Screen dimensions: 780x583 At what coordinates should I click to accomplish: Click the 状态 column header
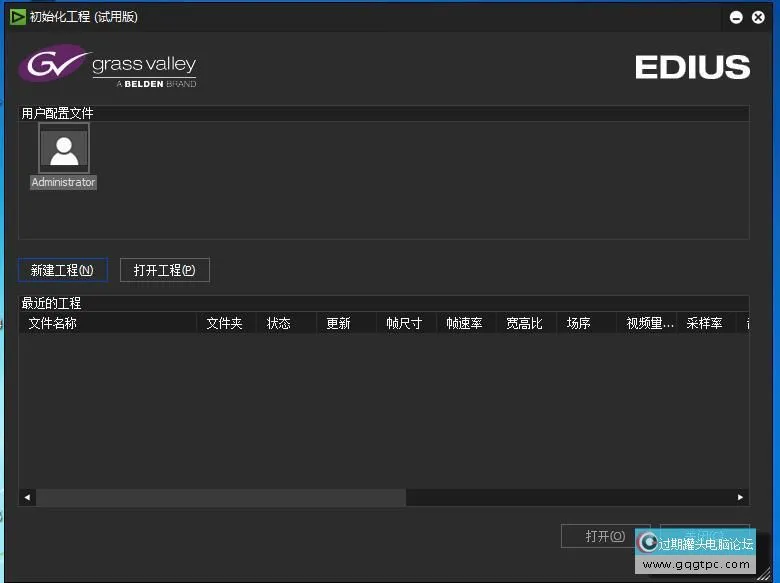click(287, 323)
